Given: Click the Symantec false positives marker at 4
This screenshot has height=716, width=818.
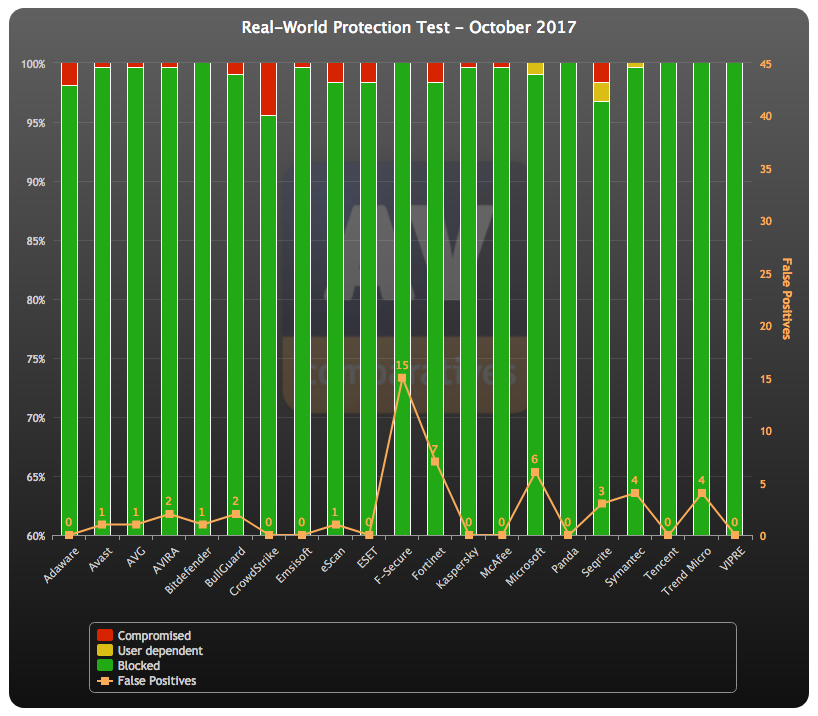Looking at the screenshot, I should click(635, 493).
